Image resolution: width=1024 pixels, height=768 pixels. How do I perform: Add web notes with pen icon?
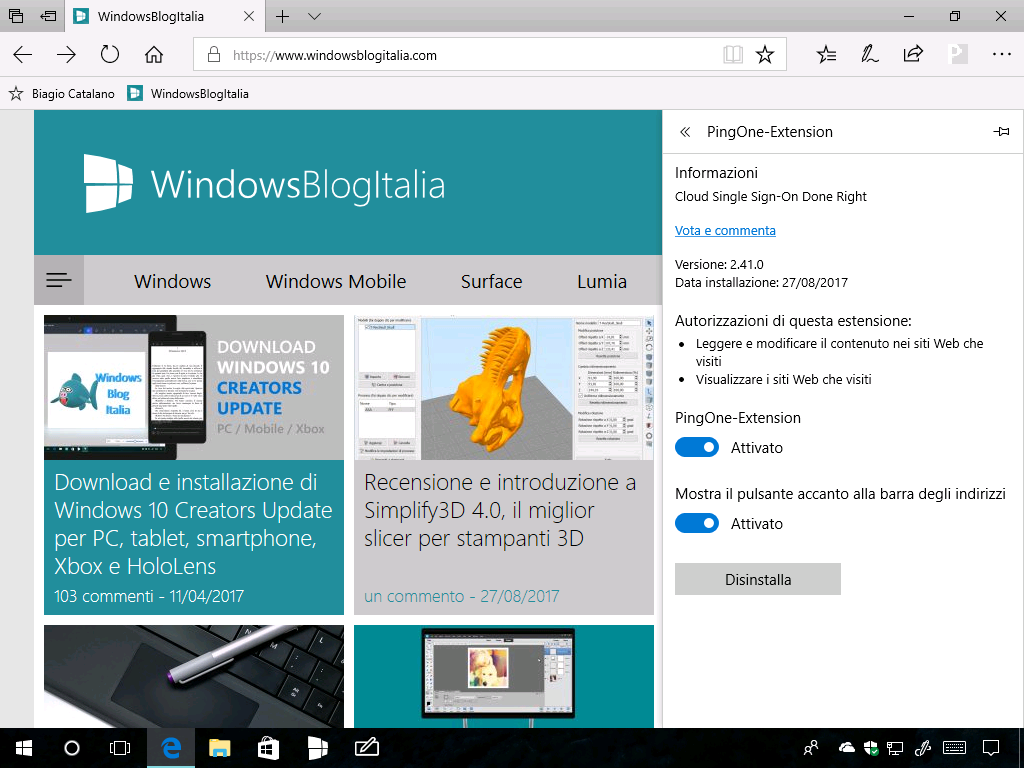869,54
